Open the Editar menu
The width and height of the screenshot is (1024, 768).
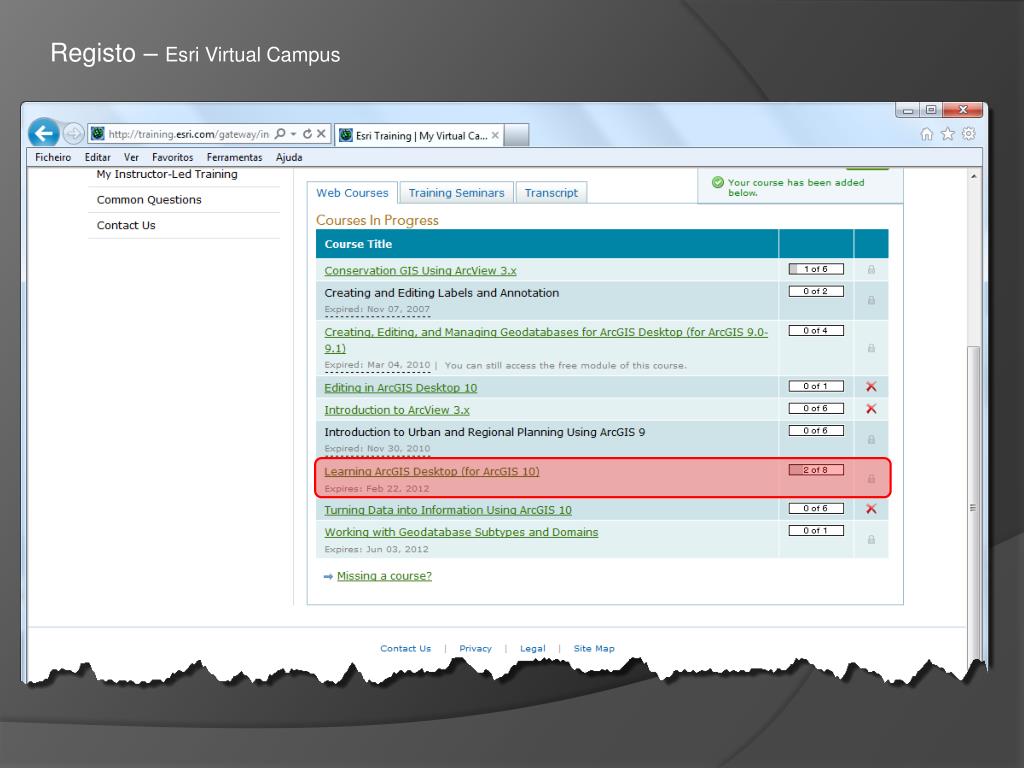[97, 157]
